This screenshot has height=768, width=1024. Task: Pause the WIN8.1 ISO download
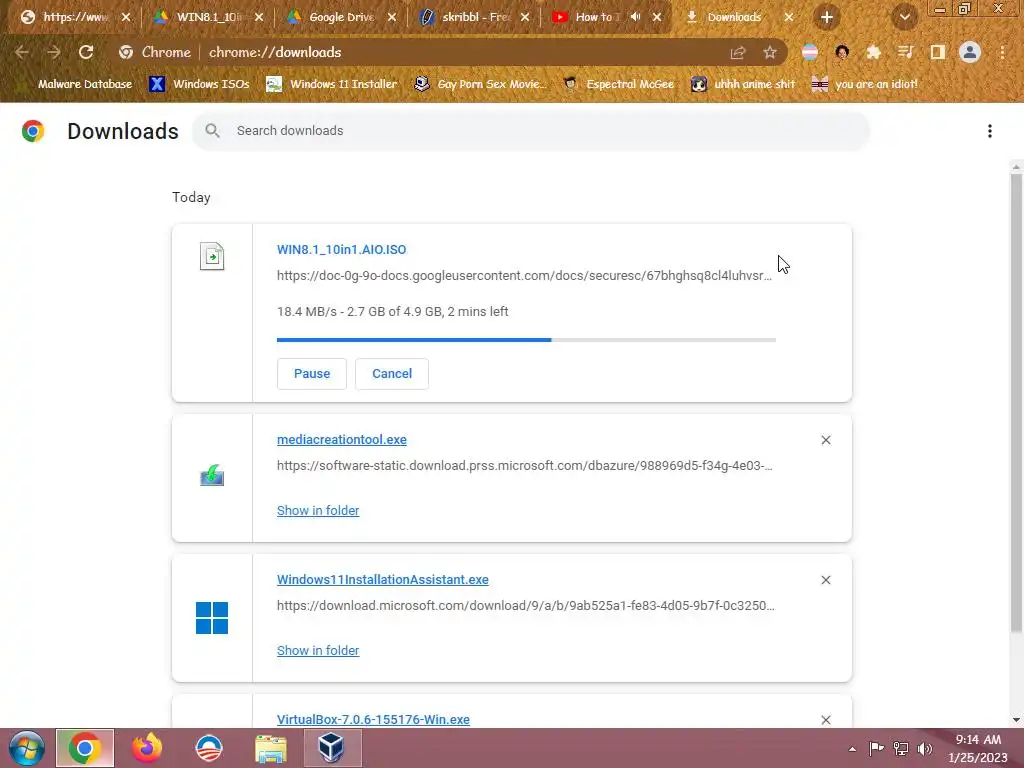click(312, 374)
